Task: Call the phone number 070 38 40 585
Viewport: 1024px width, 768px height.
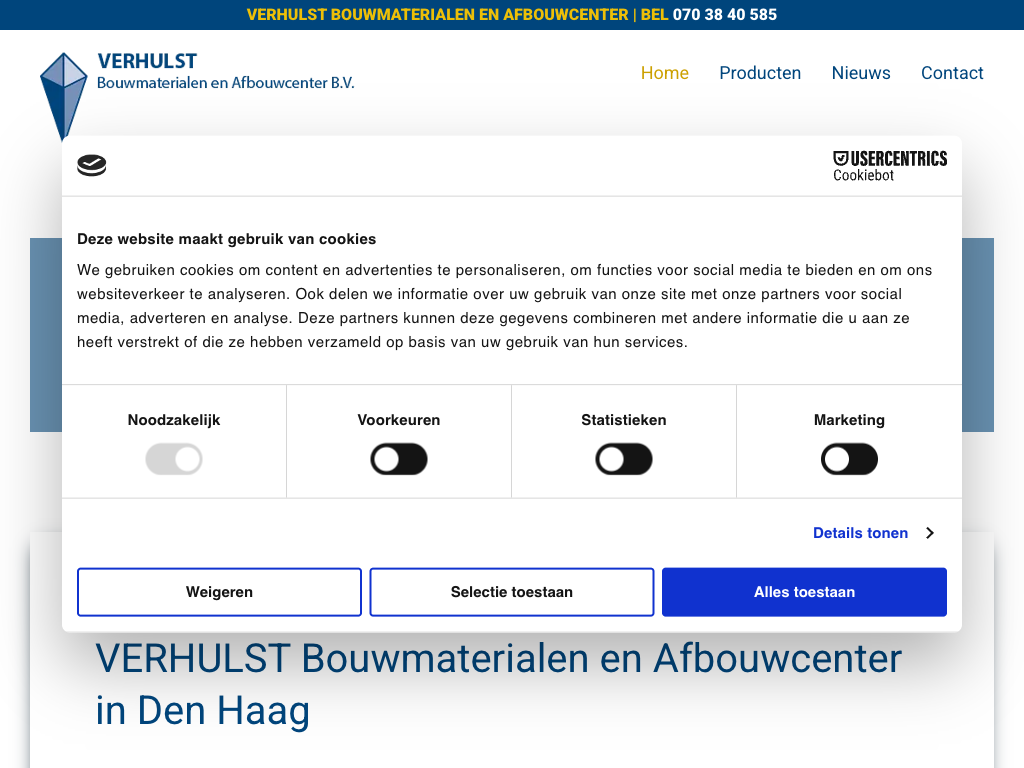Action: pyautogui.click(x=725, y=14)
